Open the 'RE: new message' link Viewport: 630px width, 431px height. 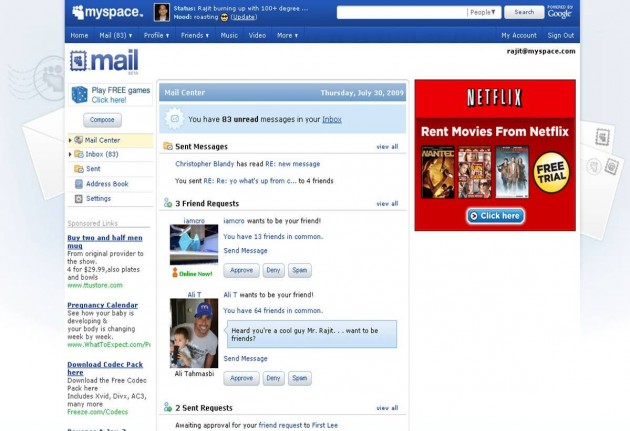click(292, 164)
